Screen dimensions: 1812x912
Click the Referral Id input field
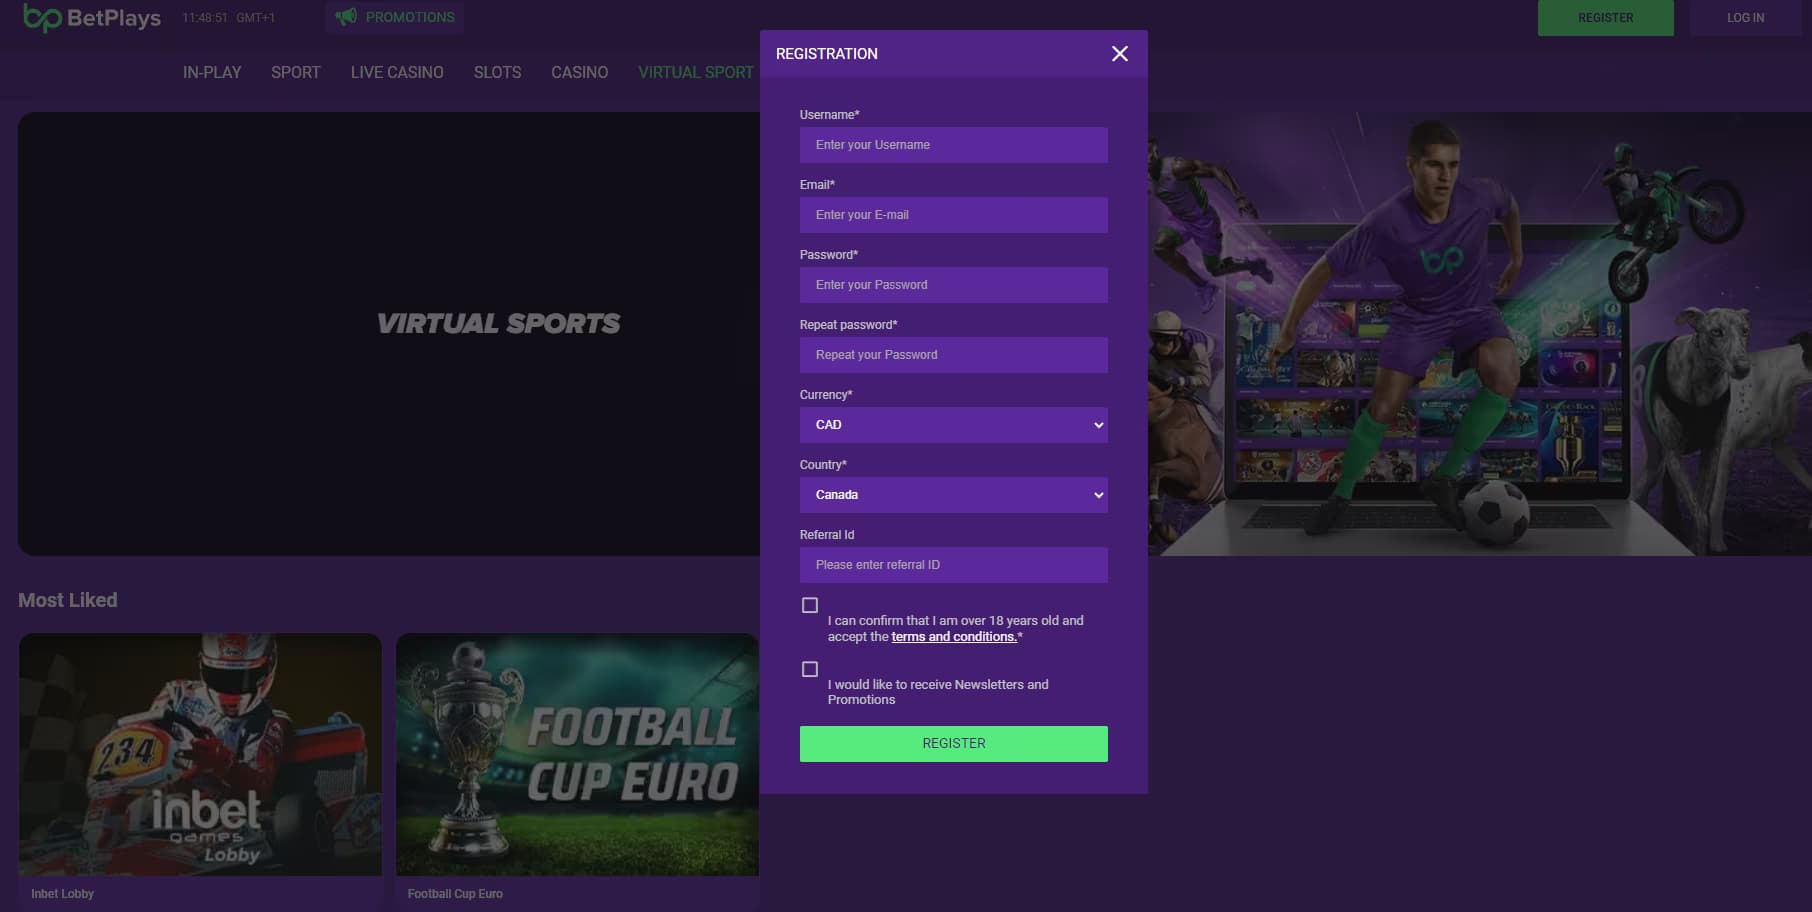click(953, 565)
